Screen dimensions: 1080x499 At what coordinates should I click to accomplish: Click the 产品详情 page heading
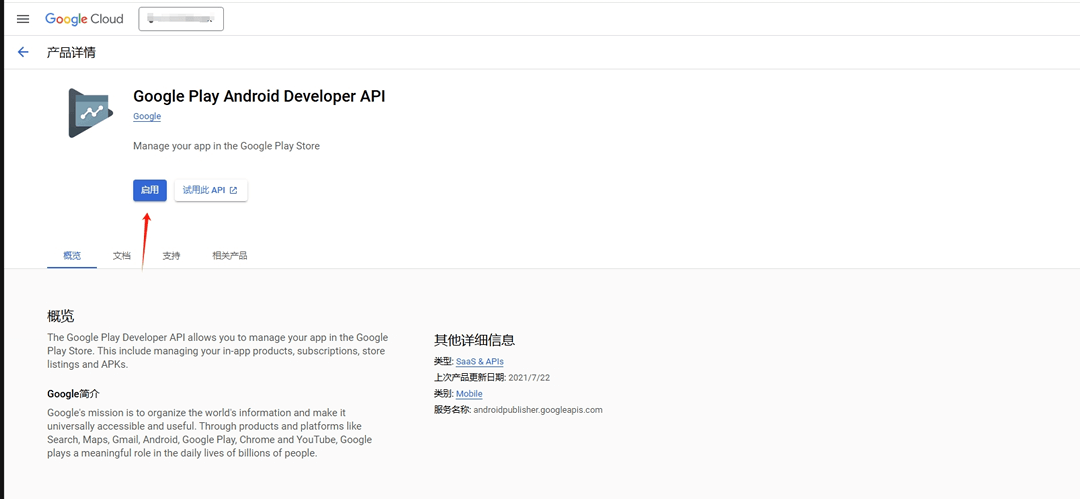[71, 52]
